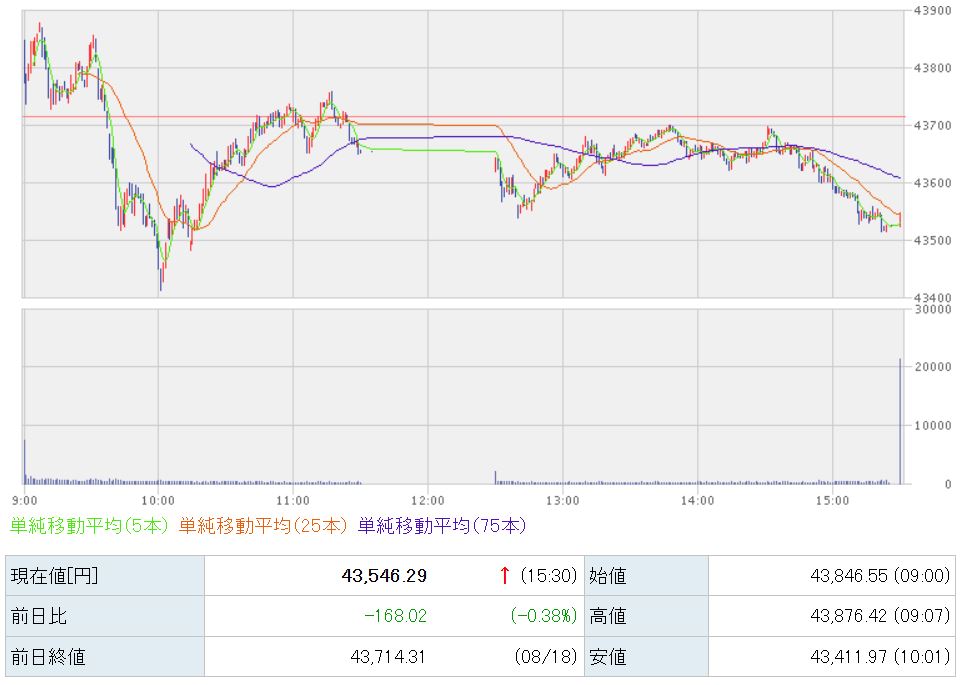Click the green 5-period moving average legend label

[x=89, y=526]
